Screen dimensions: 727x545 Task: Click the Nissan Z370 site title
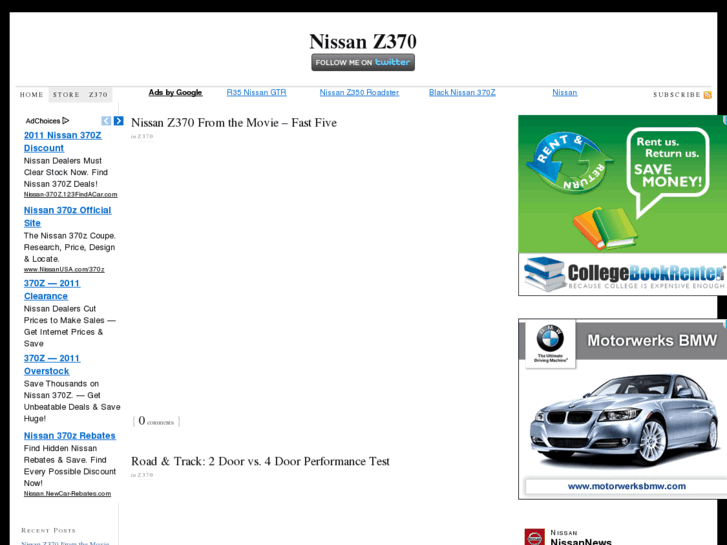pyautogui.click(x=363, y=41)
